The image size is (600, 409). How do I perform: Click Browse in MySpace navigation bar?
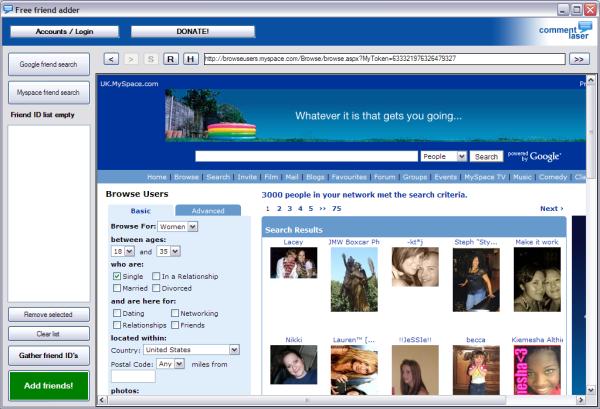(x=186, y=177)
